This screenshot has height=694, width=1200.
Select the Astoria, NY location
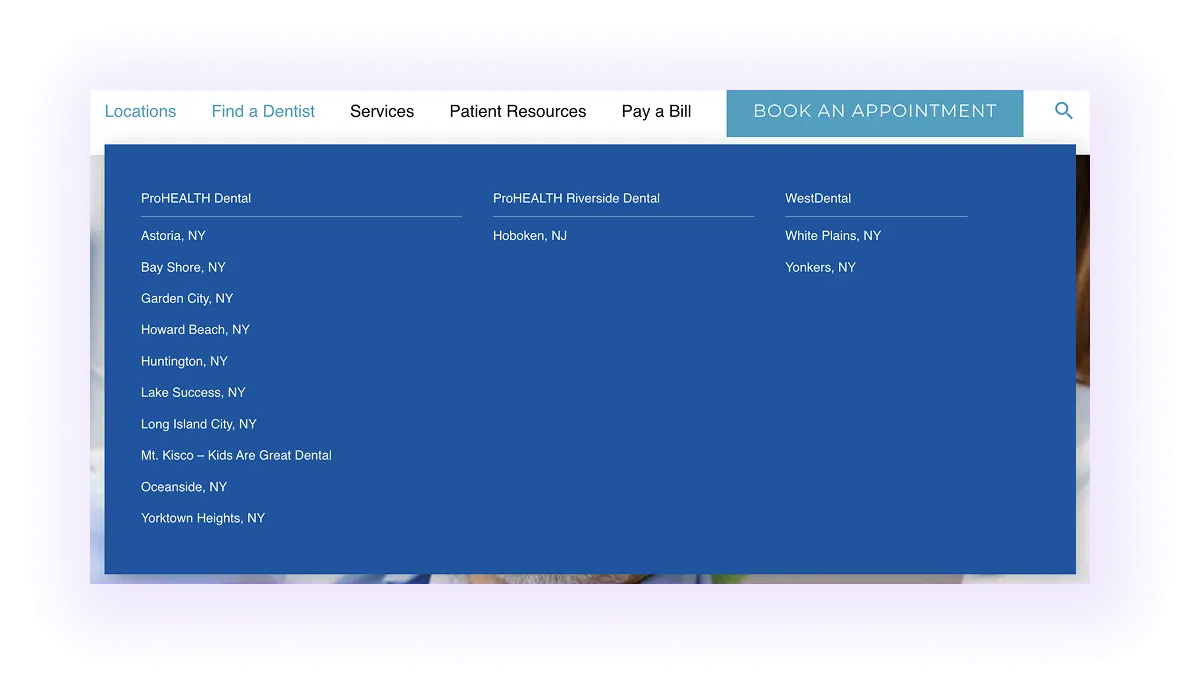pos(173,235)
